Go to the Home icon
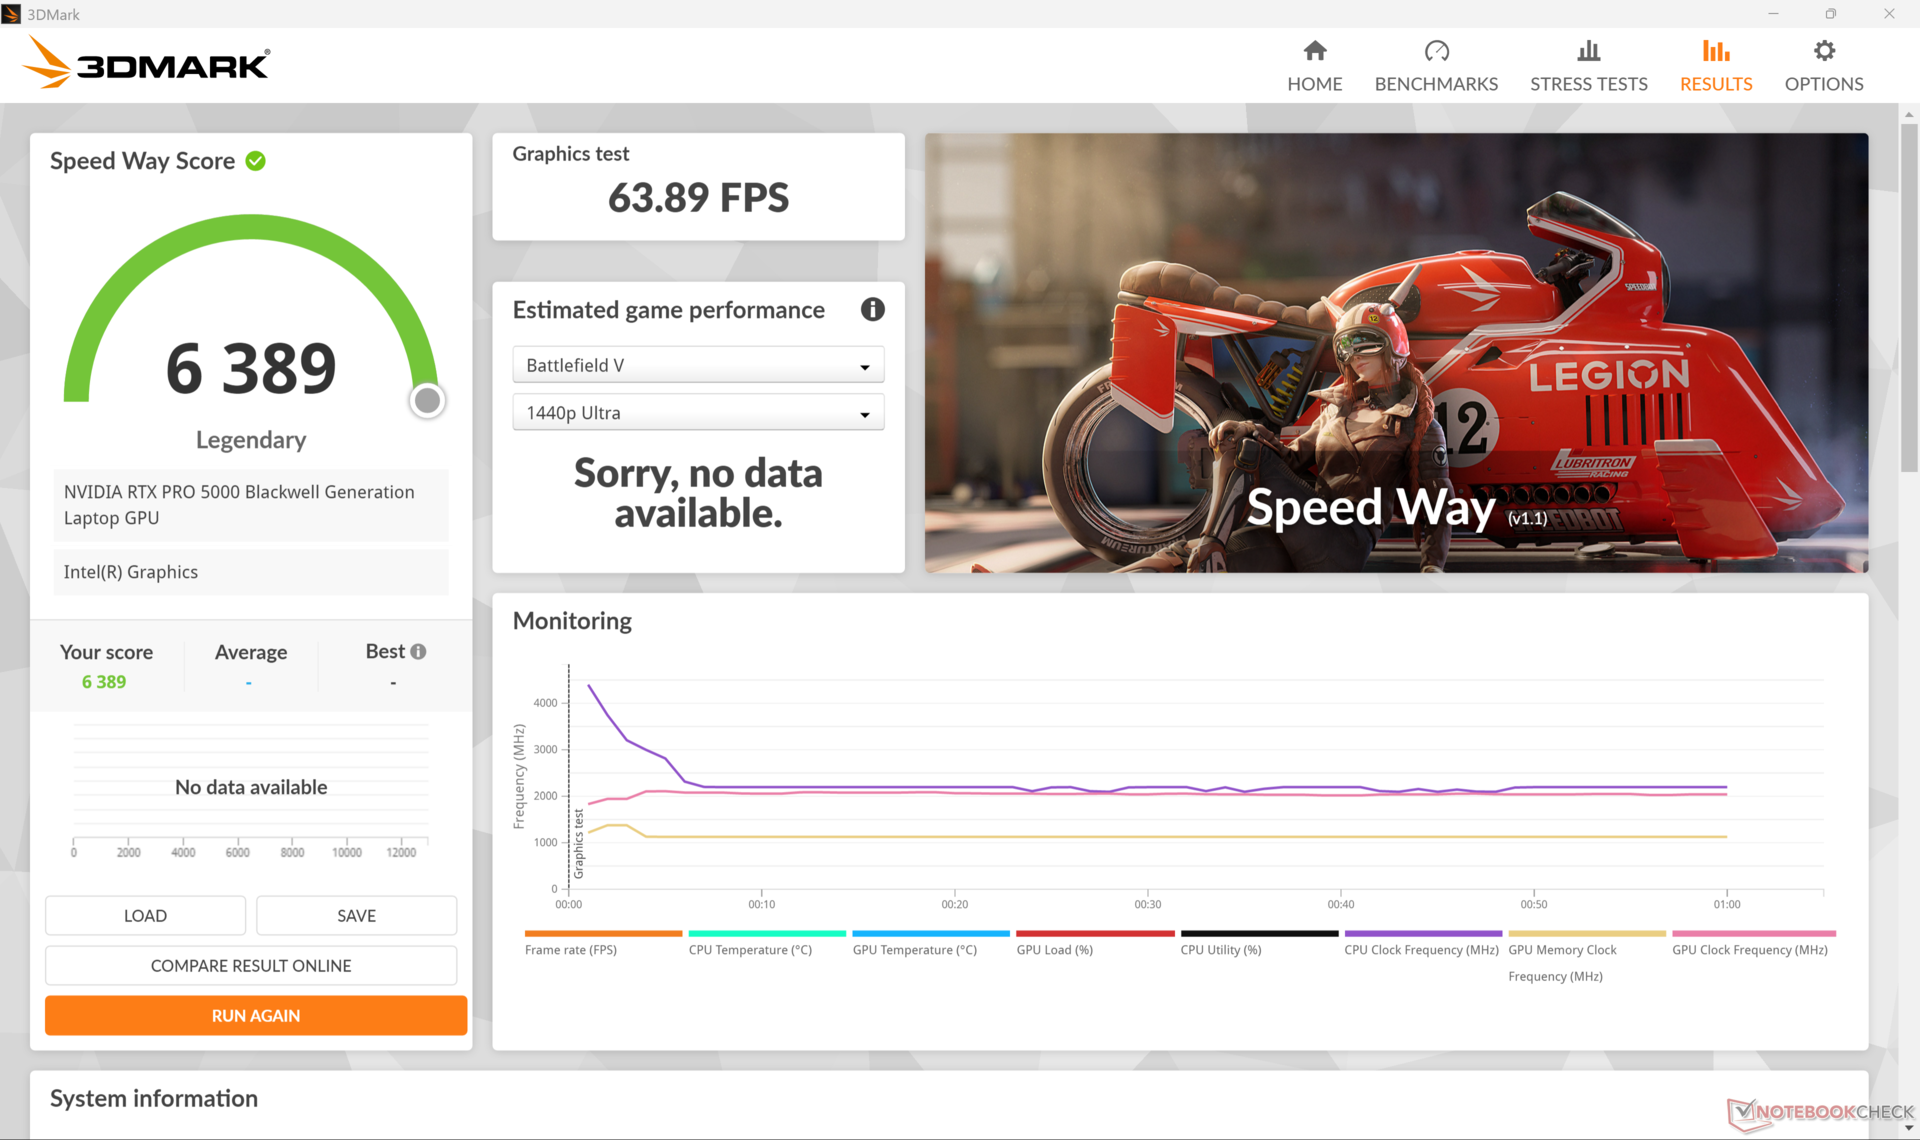The width and height of the screenshot is (1920, 1140). point(1314,51)
